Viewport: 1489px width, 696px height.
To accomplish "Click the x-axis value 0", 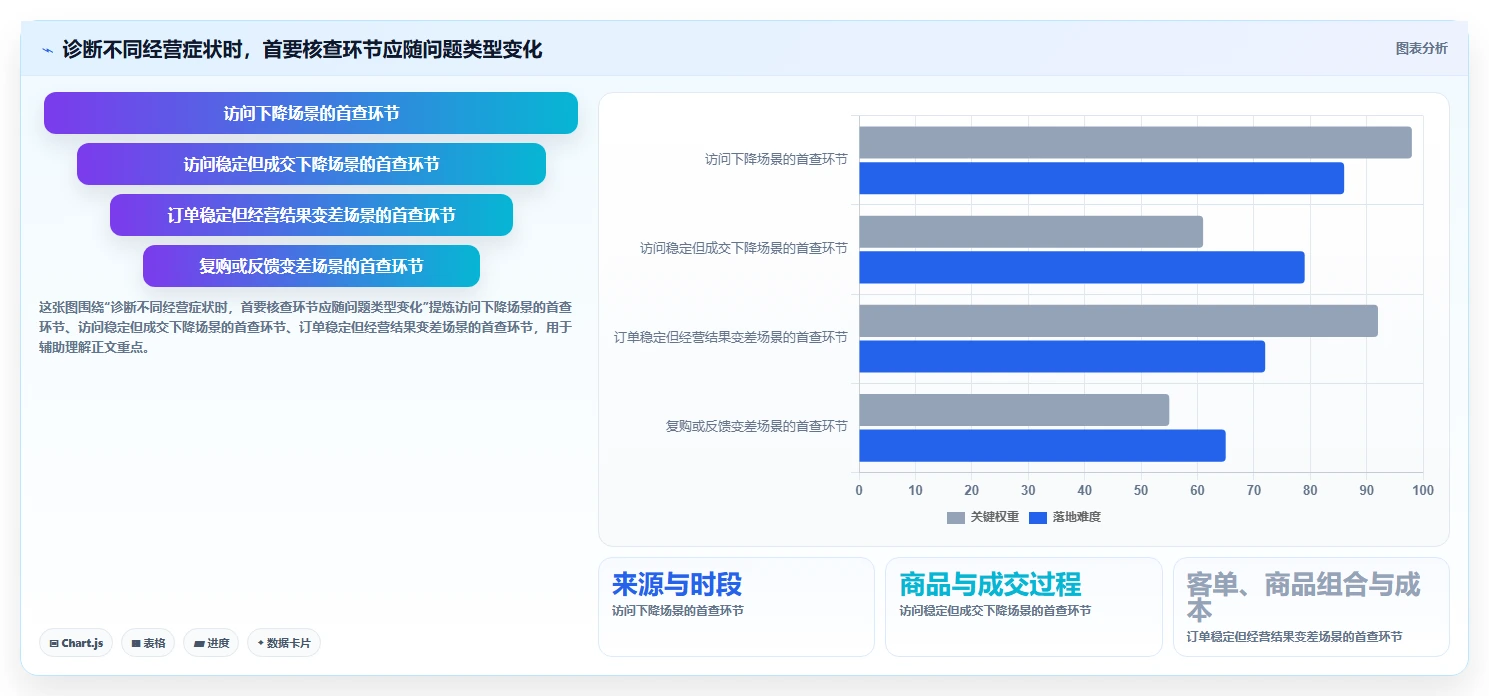I will pyautogui.click(x=859, y=490).
